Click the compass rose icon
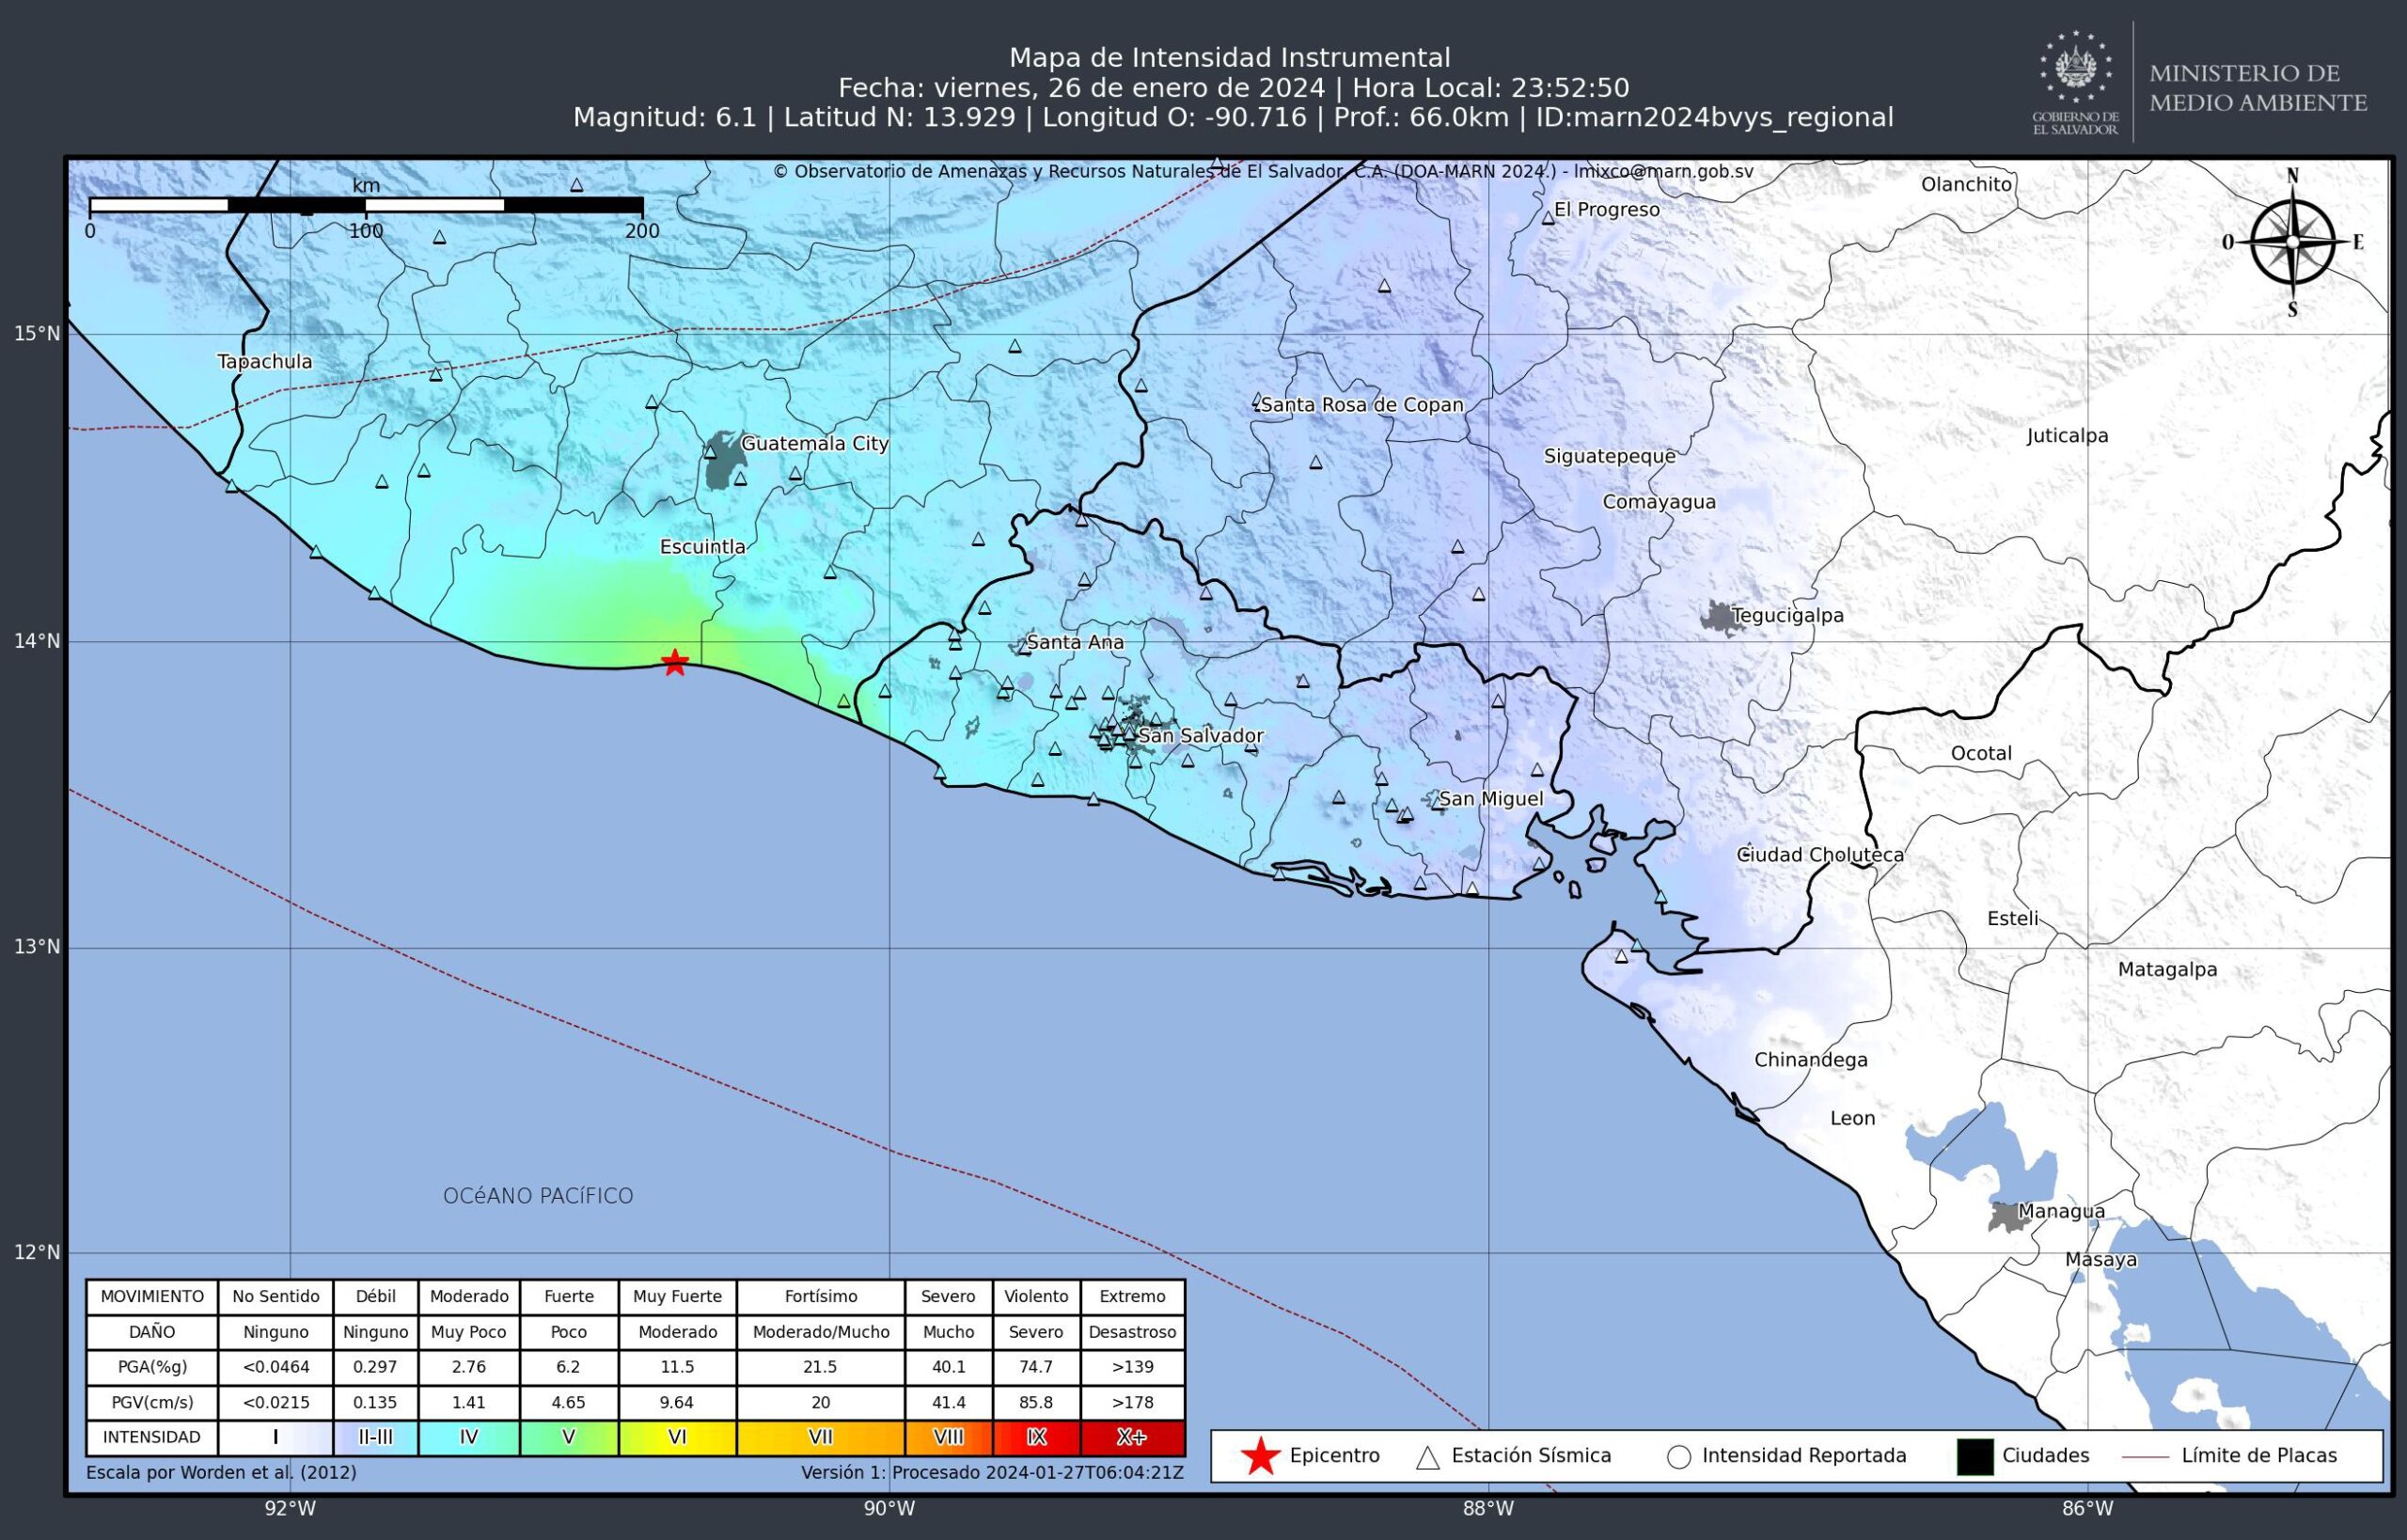 2292,243
